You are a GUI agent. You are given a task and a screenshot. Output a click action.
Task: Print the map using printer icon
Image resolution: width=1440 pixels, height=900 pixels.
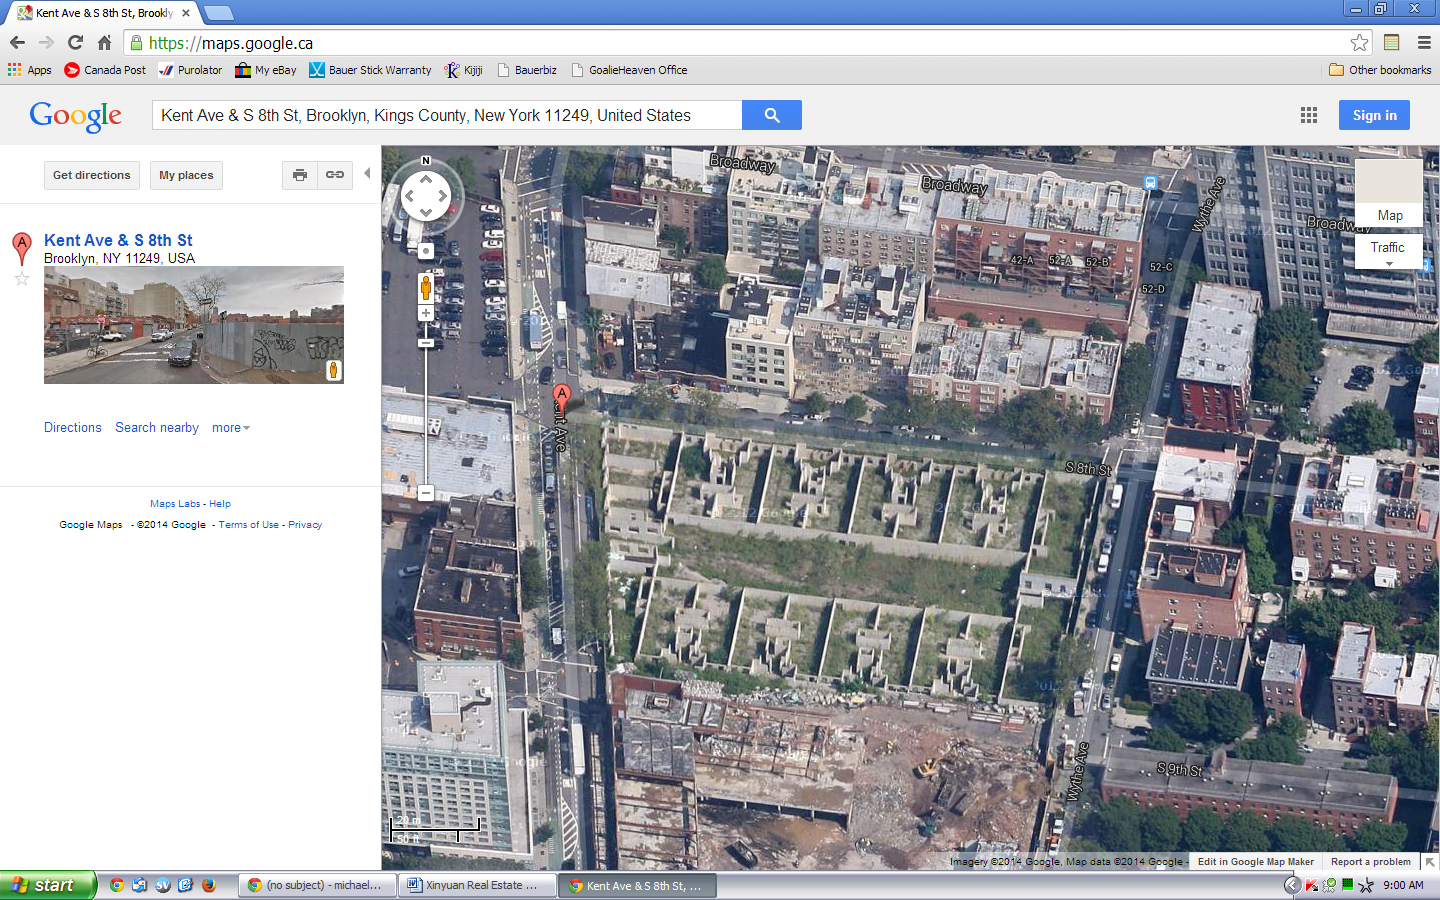pos(299,175)
